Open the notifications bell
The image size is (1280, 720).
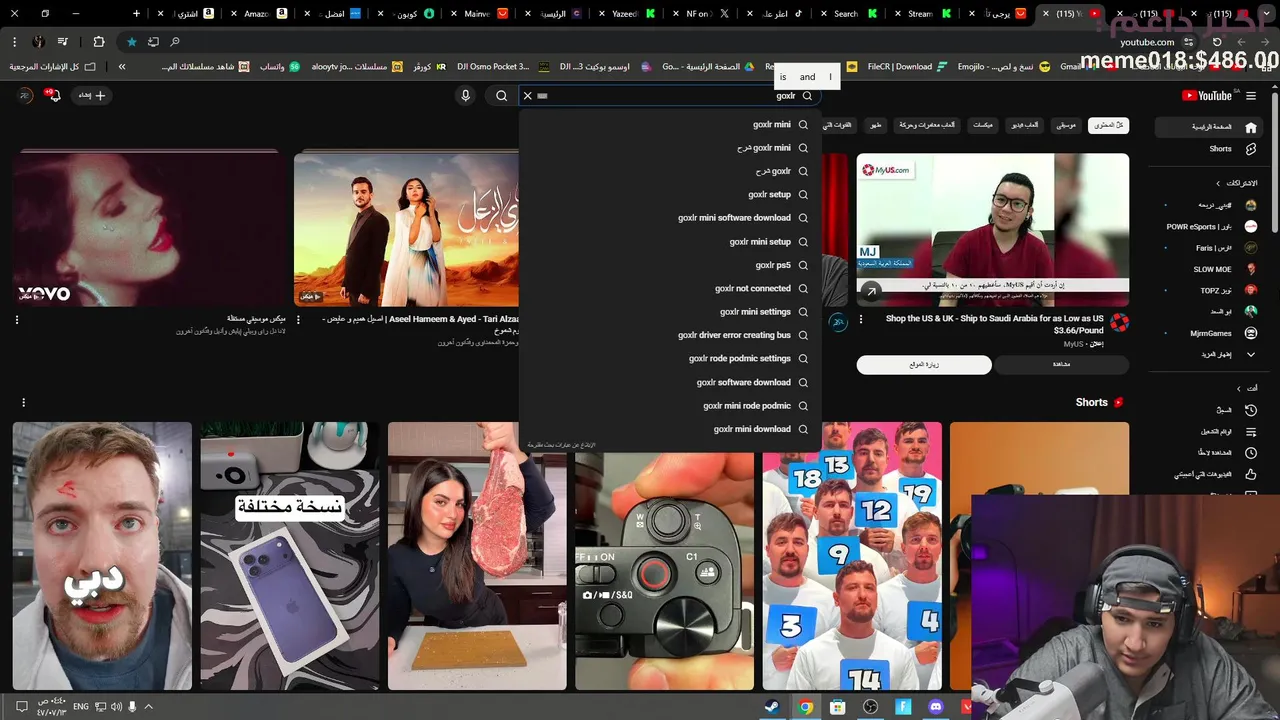[54, 96]
